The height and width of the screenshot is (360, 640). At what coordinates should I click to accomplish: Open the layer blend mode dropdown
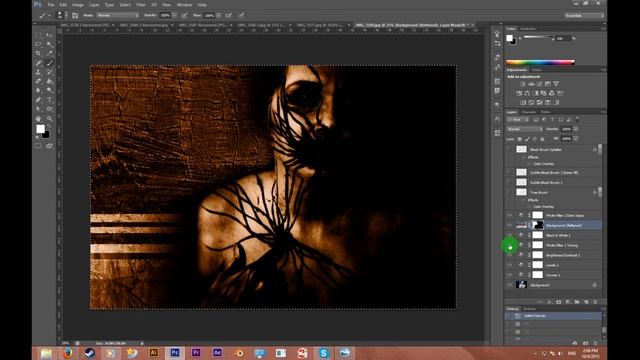click(x=525, y=129)
